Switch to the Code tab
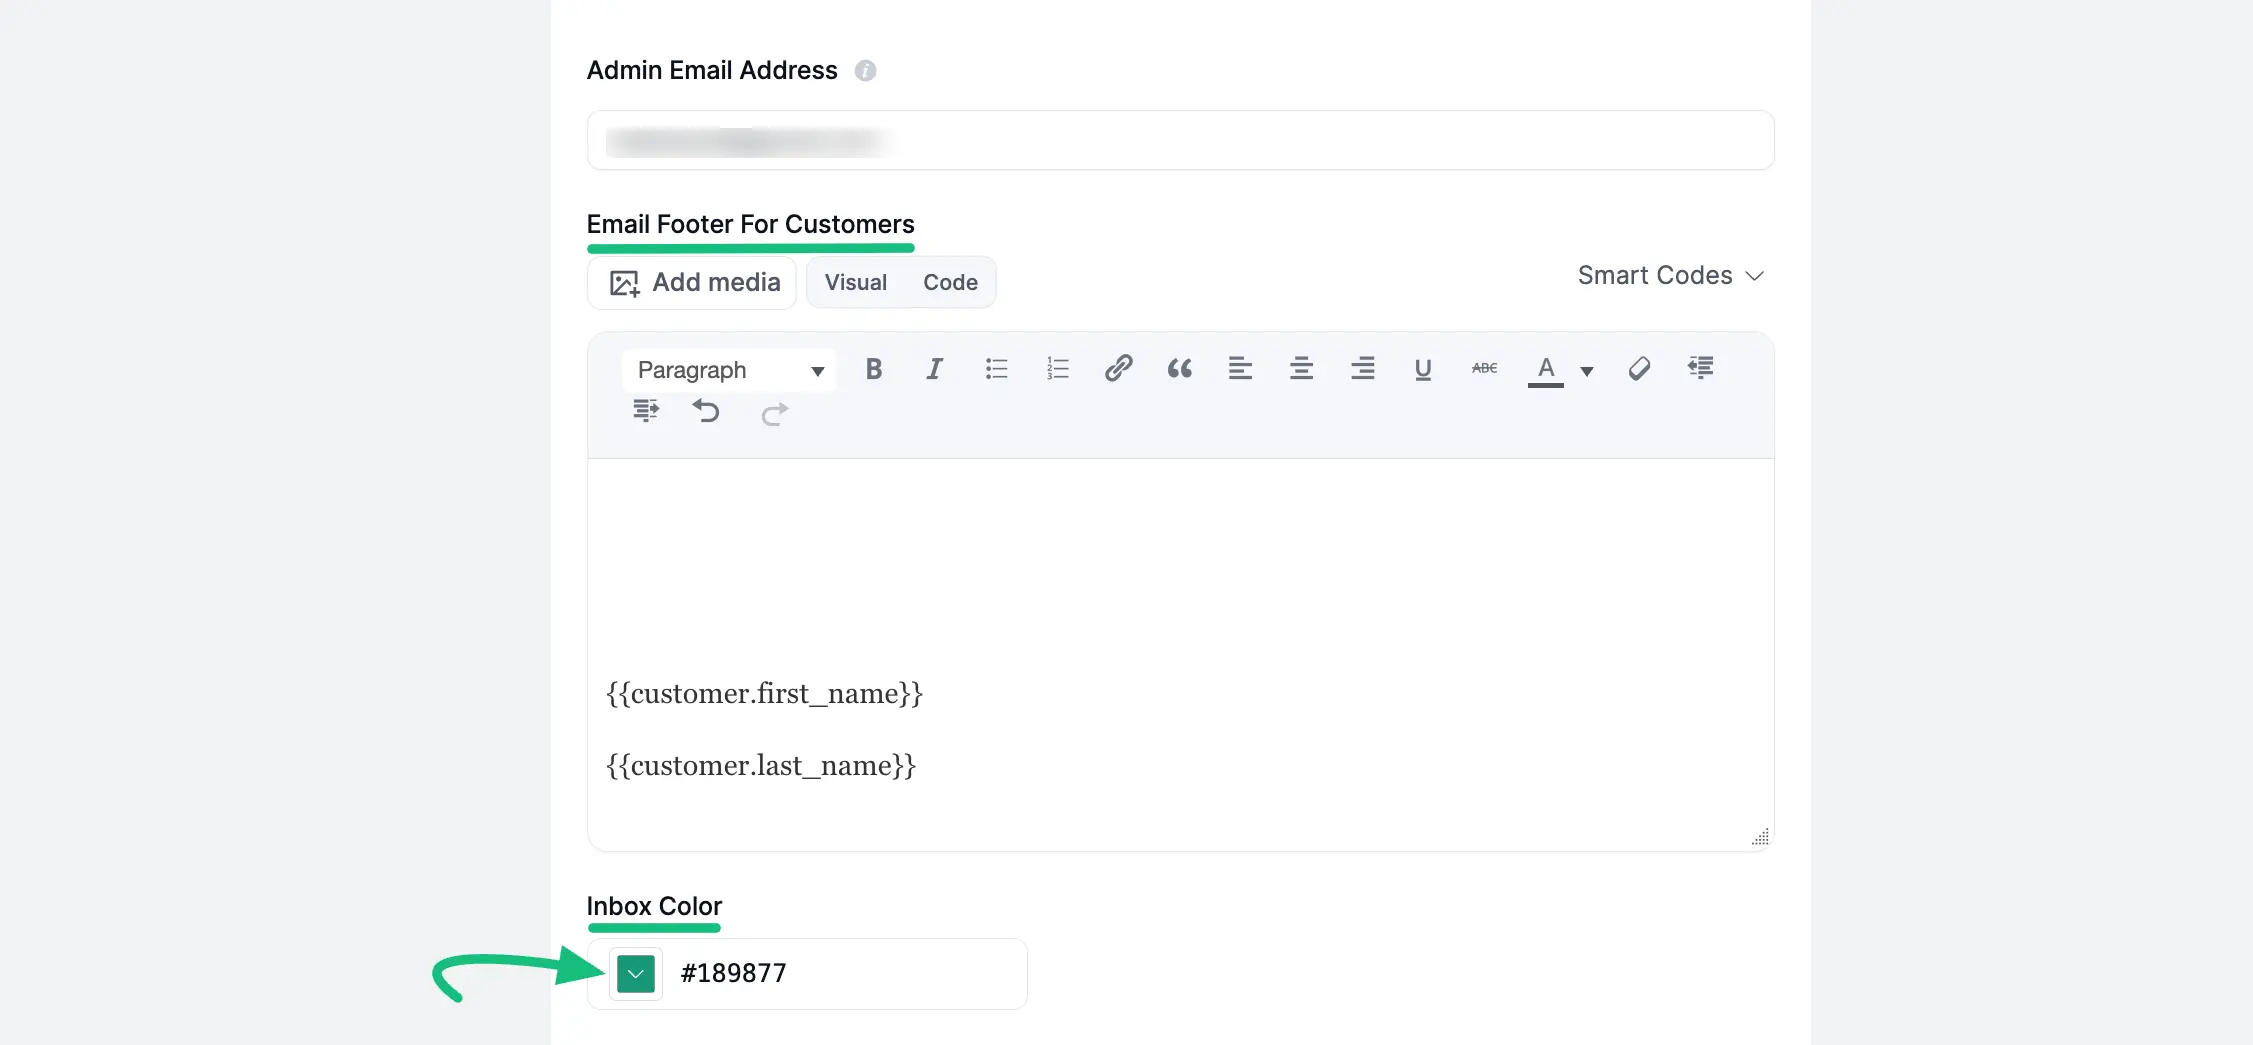This screenshot has width=2253, height=1045. (x=949, y=282)
